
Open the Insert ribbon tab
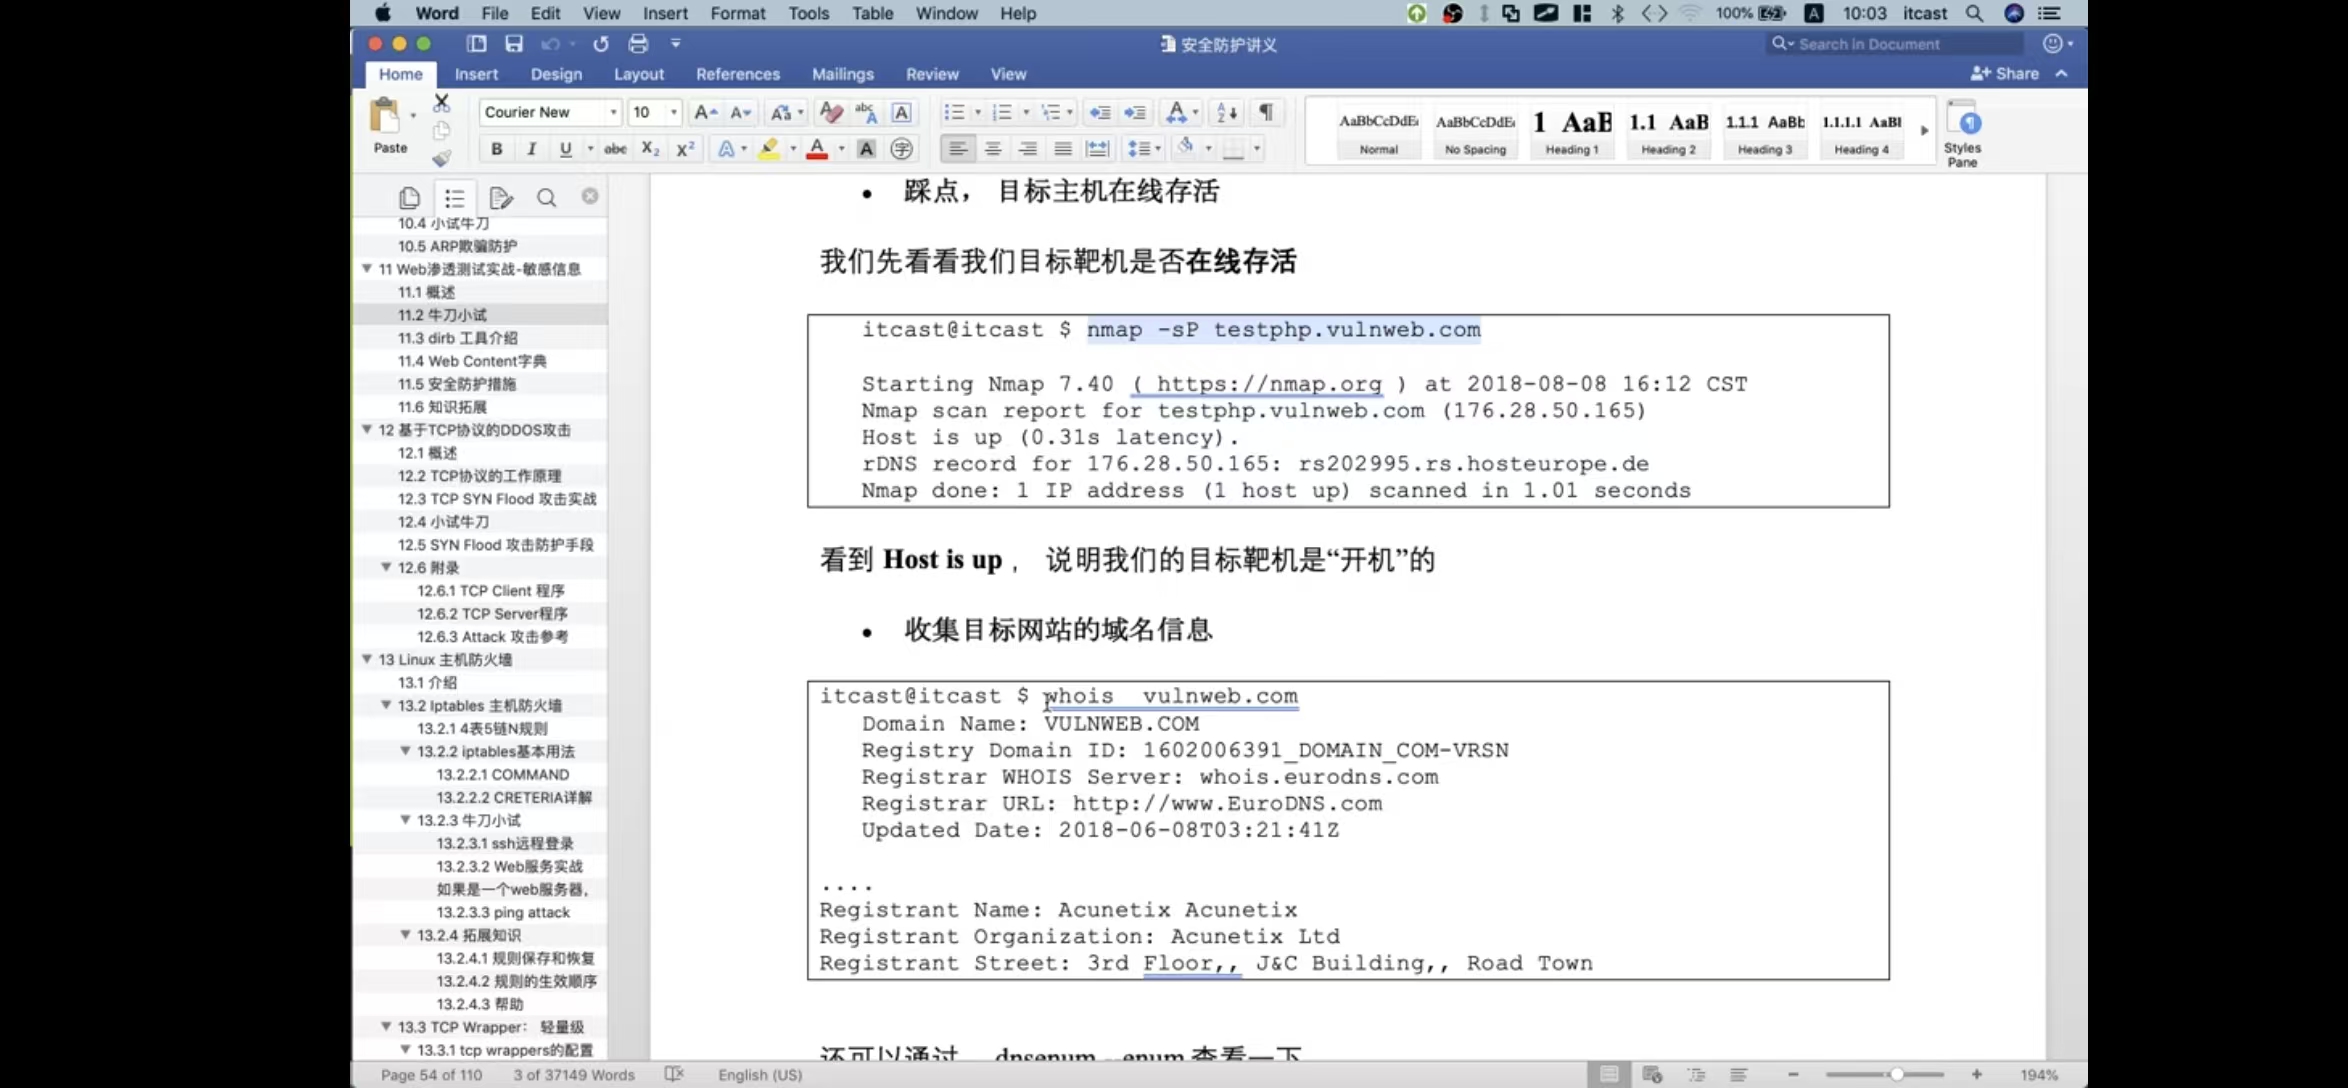(x=476, y=74)
